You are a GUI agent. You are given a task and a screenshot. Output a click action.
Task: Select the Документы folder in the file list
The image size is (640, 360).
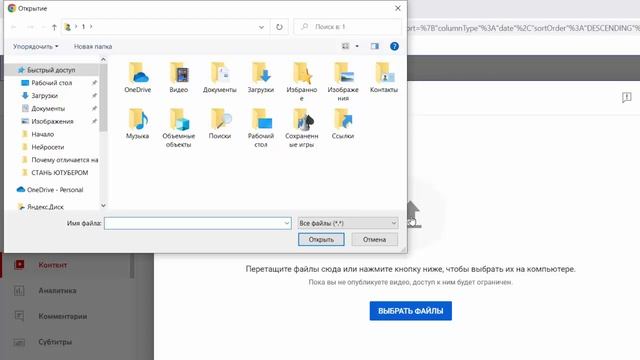[220, 78]
